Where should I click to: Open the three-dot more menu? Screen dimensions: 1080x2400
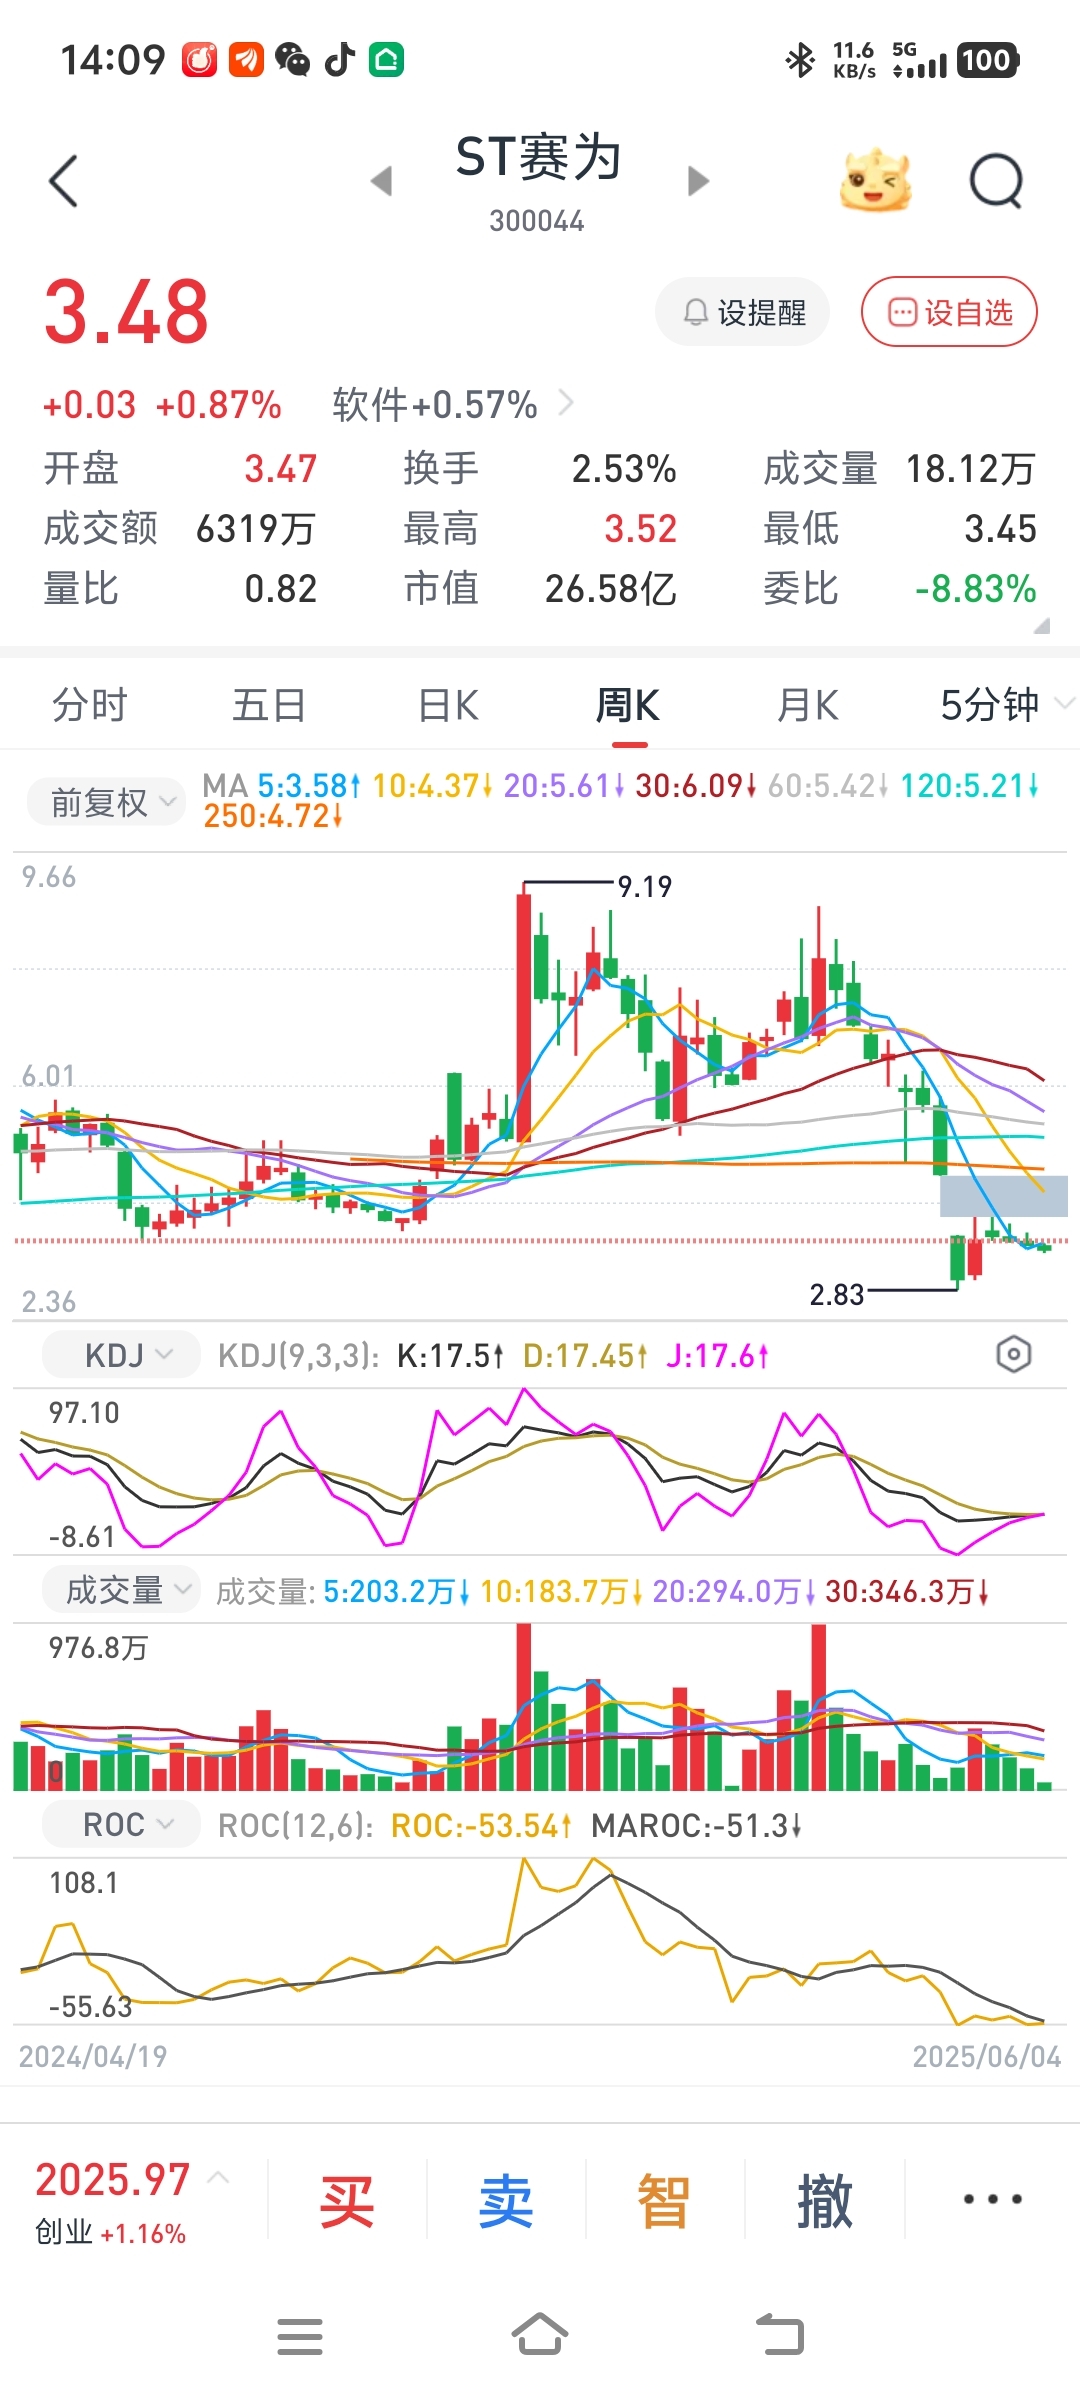(x=992, y=2199)
